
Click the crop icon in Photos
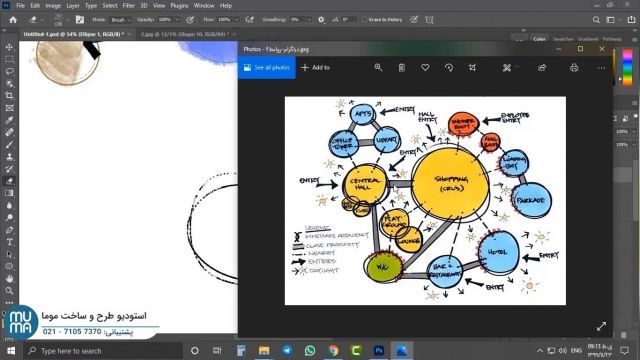click(472, 68)
